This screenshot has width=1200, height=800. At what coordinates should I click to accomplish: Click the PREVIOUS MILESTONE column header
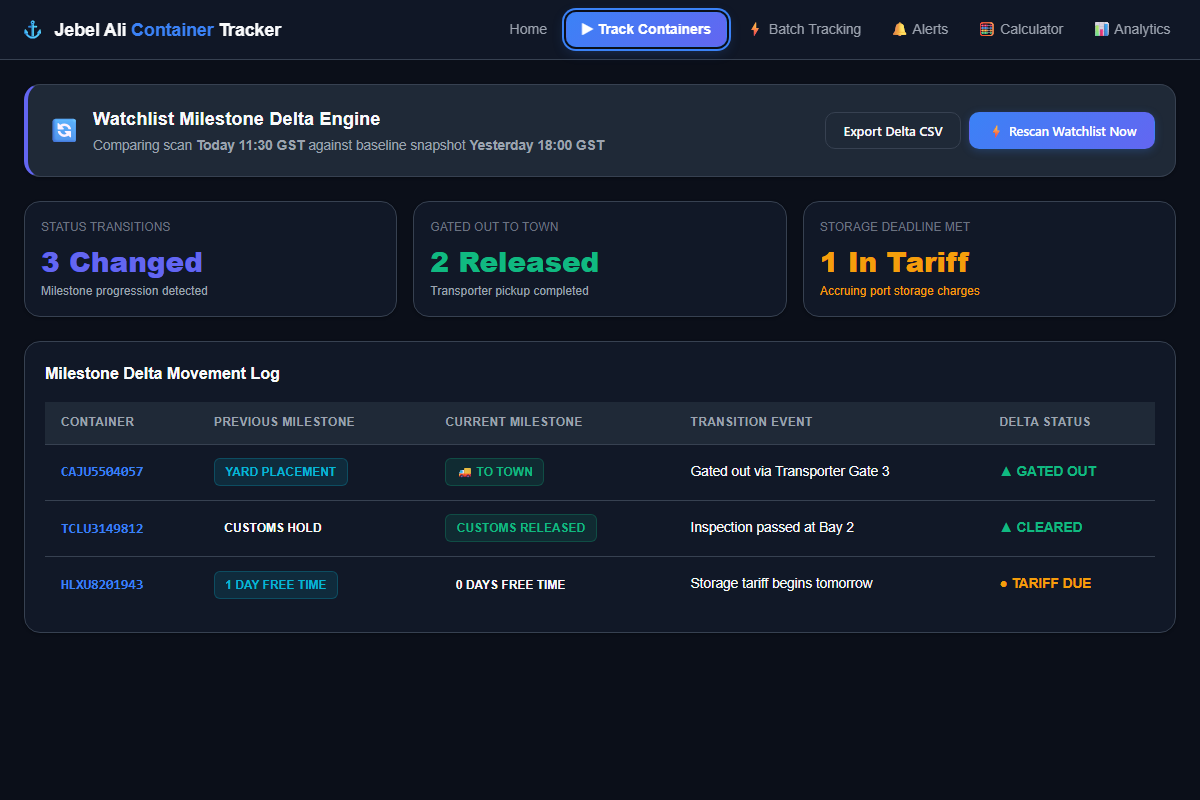(284, 422)
